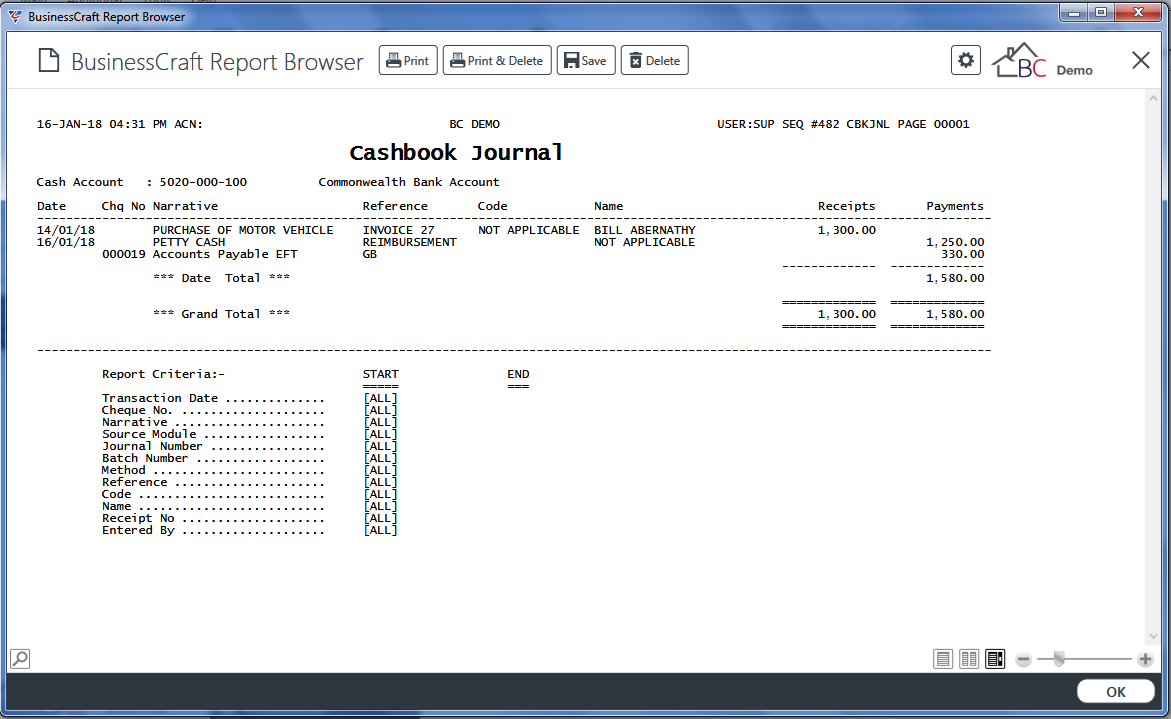Image resolution: width=1171 pixels, height=719 pixels.
Task: Click the BC DEMO company header
Action: [x=475, y=124]
